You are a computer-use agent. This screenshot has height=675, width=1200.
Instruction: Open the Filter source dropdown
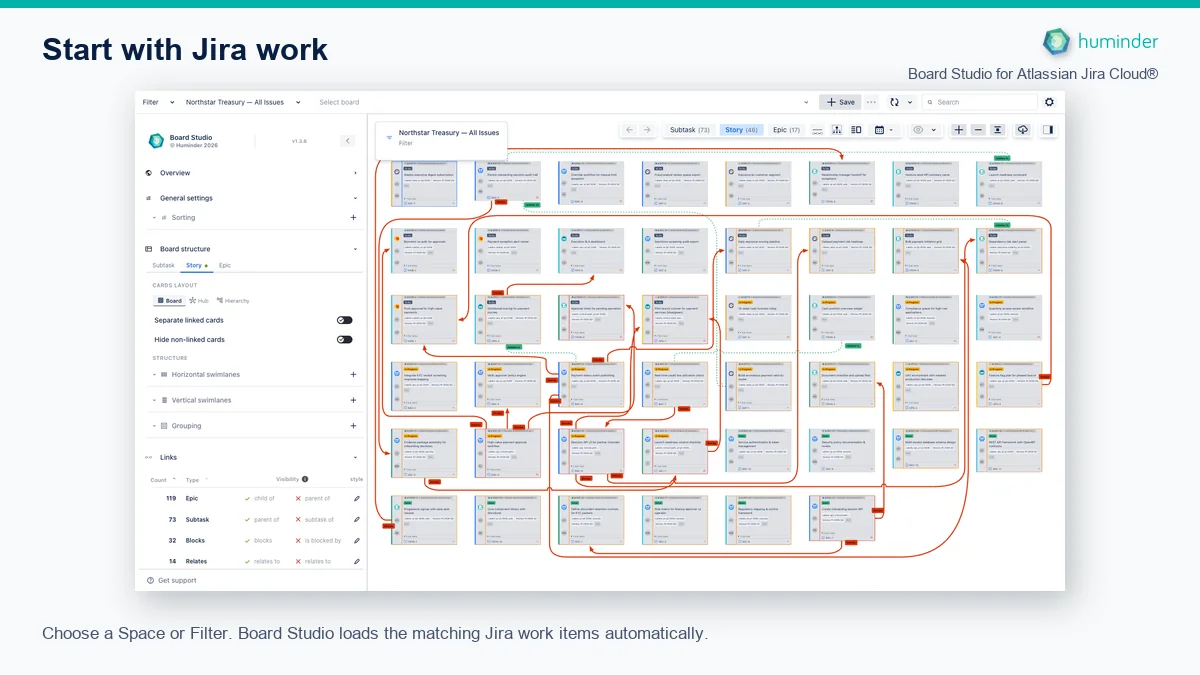[158, 102]
